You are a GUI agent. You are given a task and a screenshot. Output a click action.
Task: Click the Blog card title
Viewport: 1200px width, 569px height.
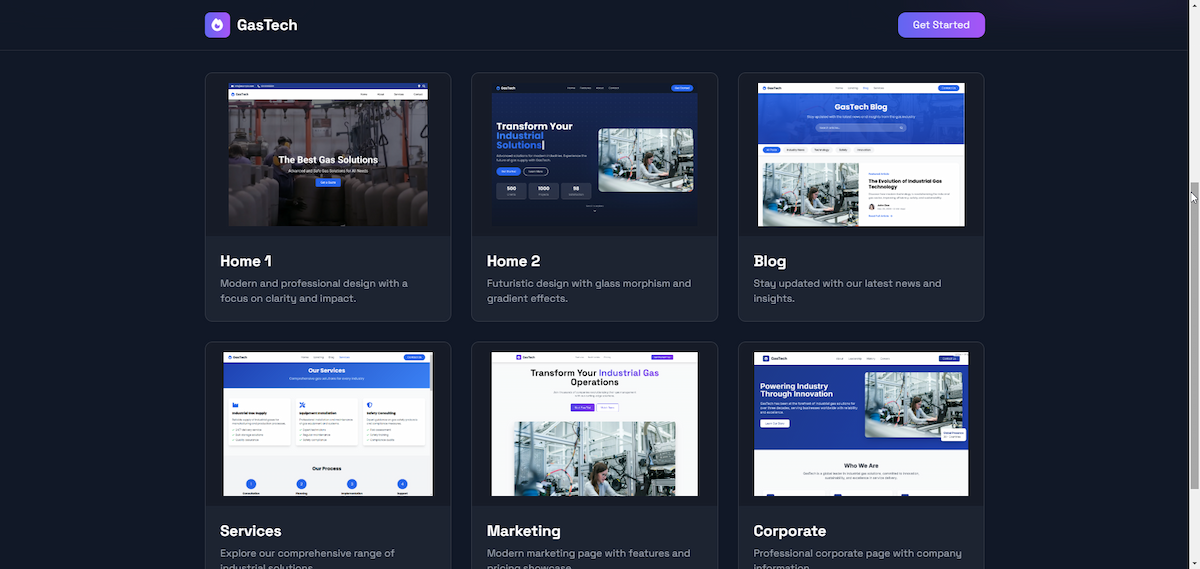pos(770,261)
